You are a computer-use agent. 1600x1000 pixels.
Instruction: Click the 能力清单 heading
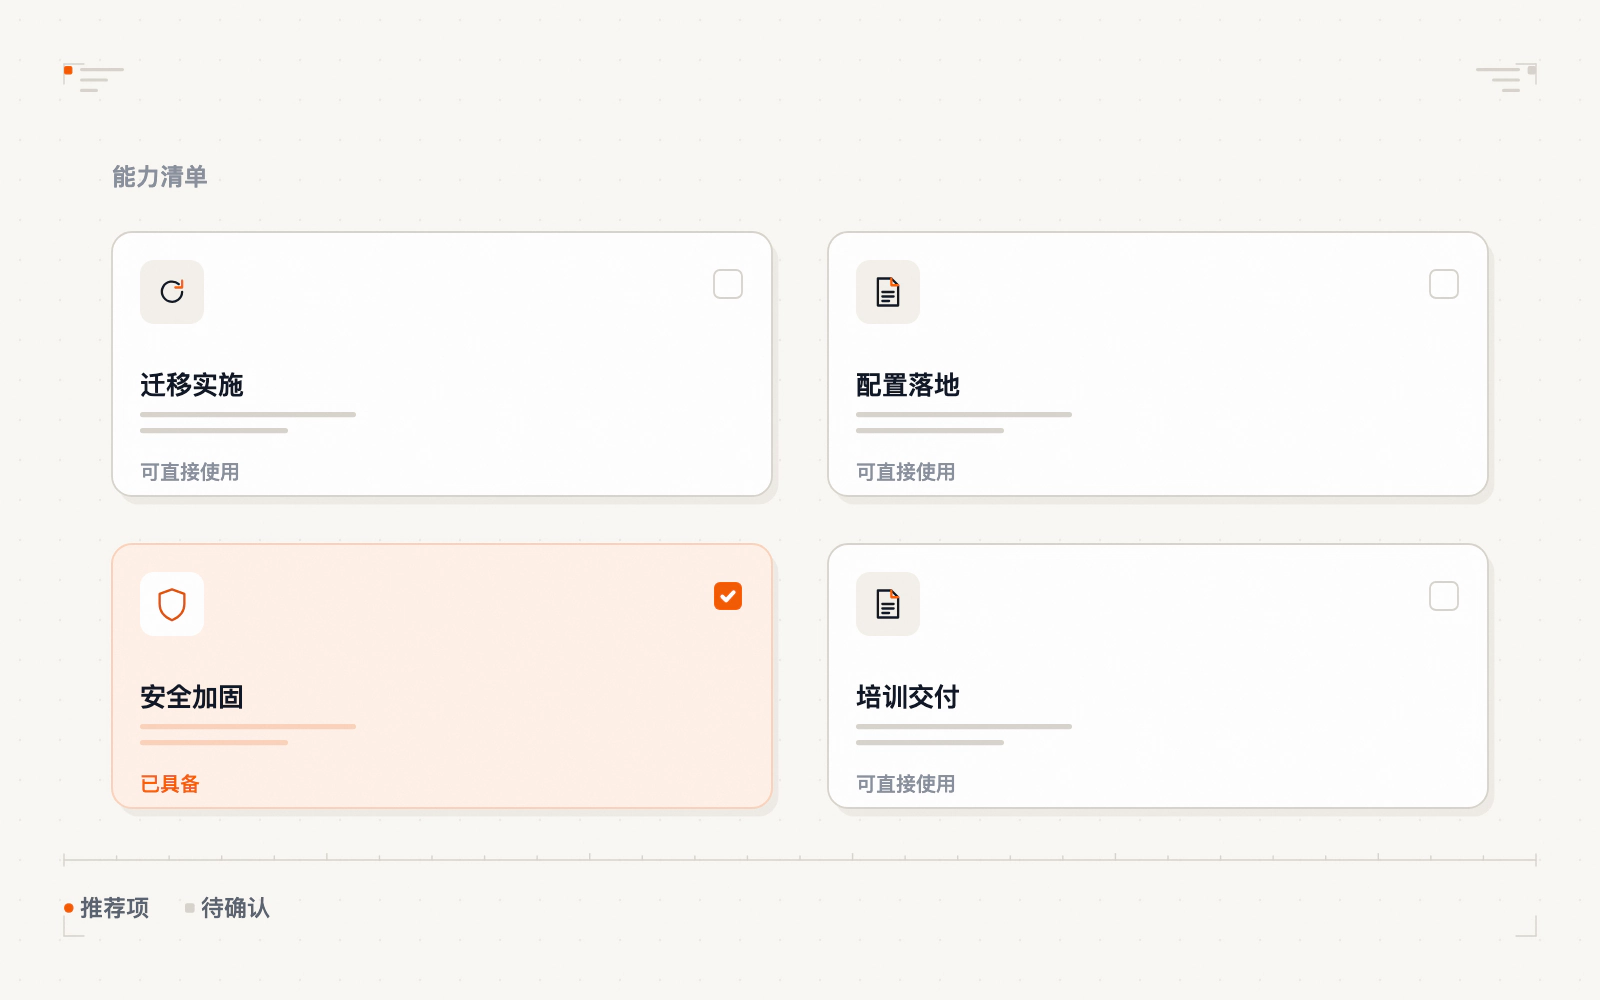(x=160, y=177)
